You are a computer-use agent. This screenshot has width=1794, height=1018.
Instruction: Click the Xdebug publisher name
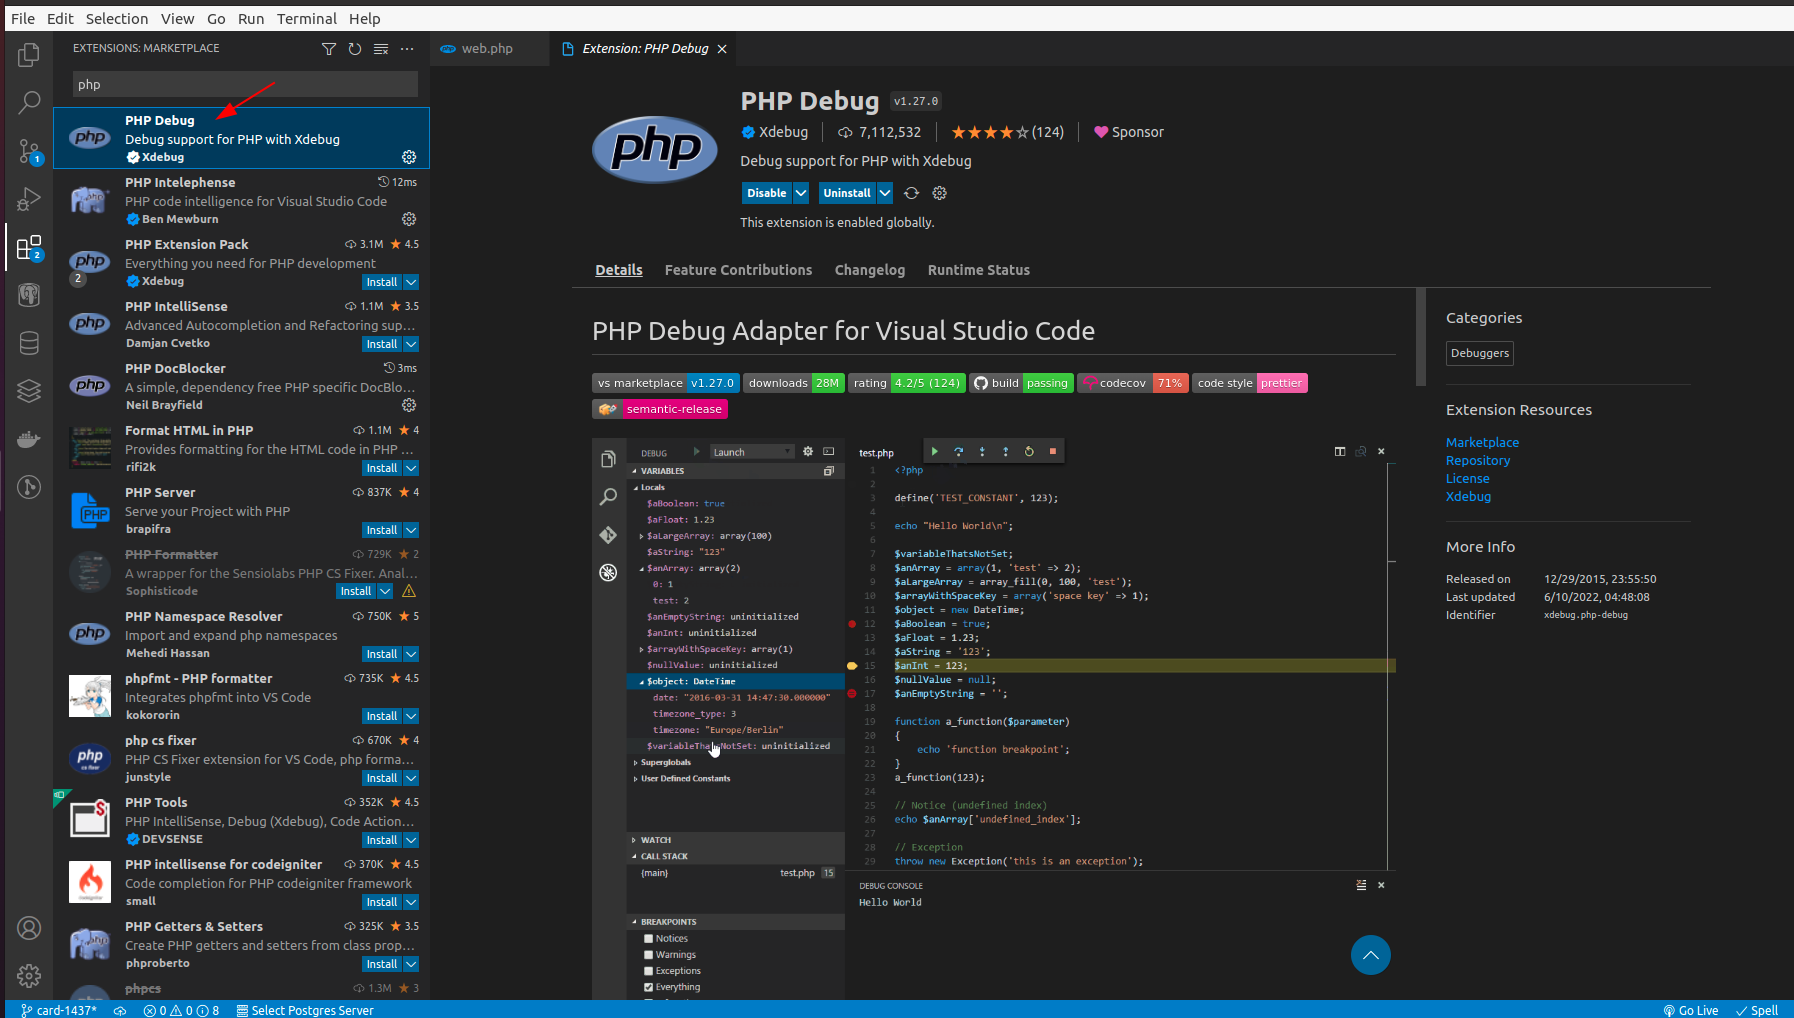[783, 132]
